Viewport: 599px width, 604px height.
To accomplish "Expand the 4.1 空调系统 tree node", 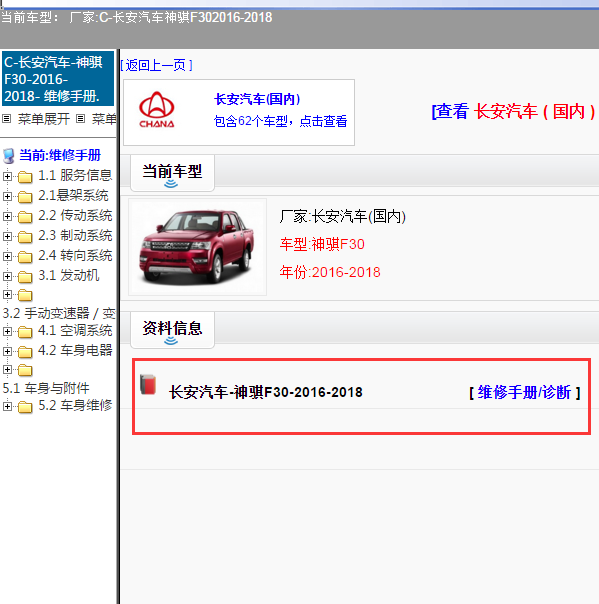I will click(7, 331).
